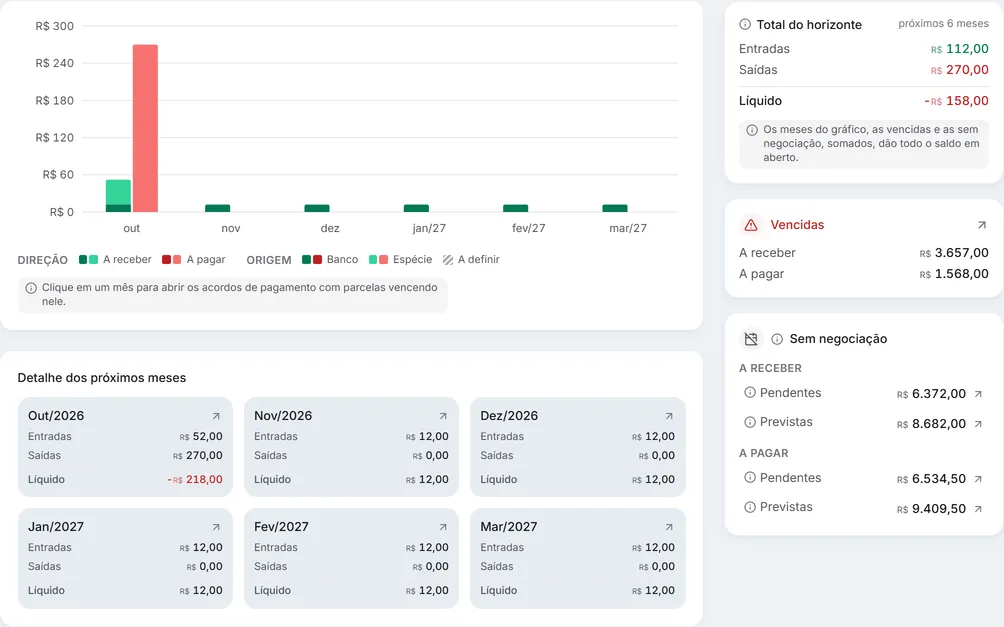This screenshot has width=1004, height=627.
Task: Select the green 'out' bar in chart
Action: click(118, 196)
